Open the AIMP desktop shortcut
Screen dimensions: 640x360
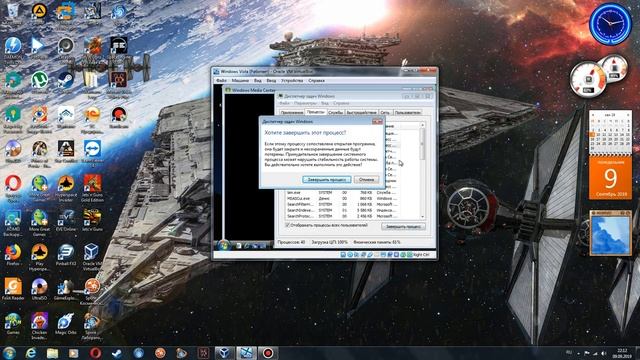pyautogui.click(x=40, y=14)
